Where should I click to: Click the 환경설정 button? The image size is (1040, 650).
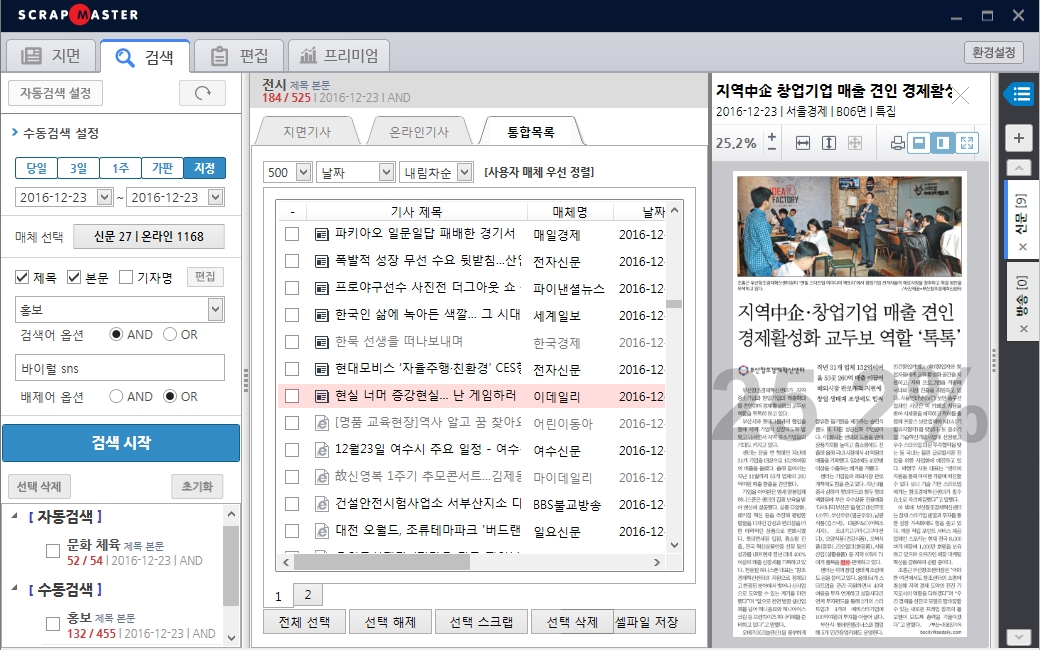coord(994,52)
